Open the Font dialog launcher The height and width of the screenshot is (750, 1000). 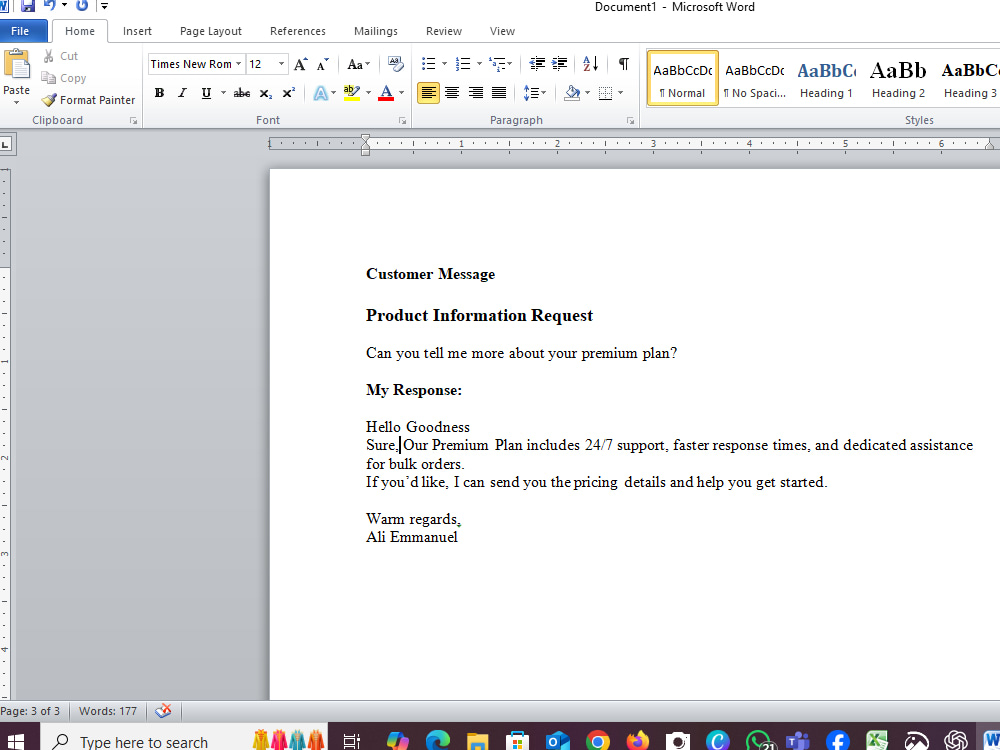402,121
